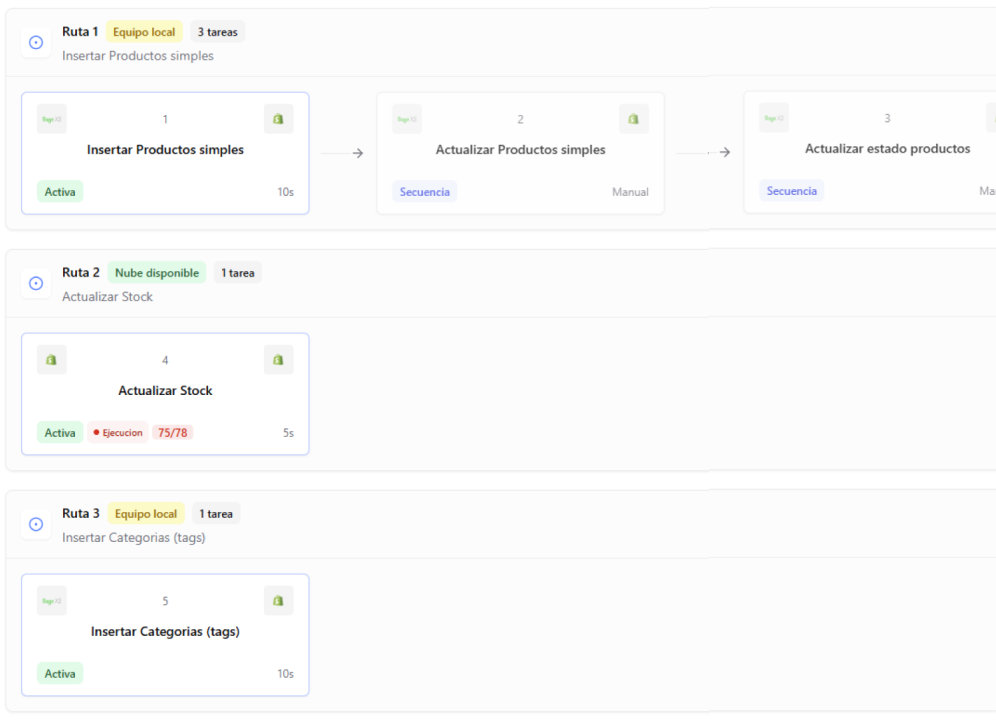This screenshot has height=720, width=996.
Task: Click Sage X3 source icon on task 3
Action: tap(774, 118)
